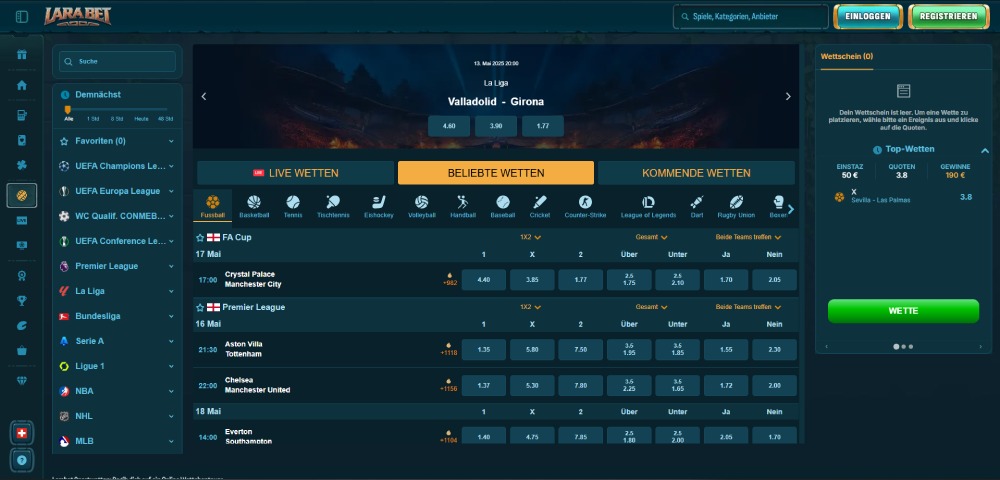The height and width of the screenshot is (480, 1000).
Task: Switch to the KOMMENDE WETTEN tab
Action: [x=696, y=173]
